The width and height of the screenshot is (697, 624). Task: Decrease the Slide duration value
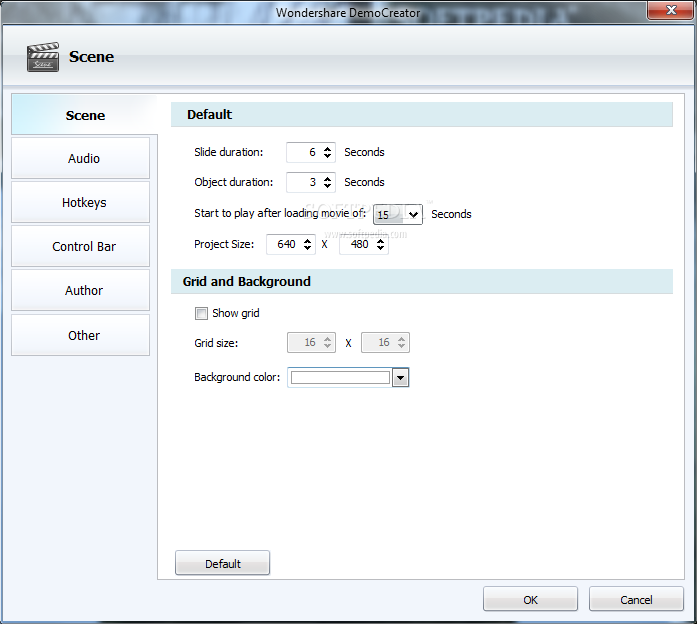[x=328, y=156]
